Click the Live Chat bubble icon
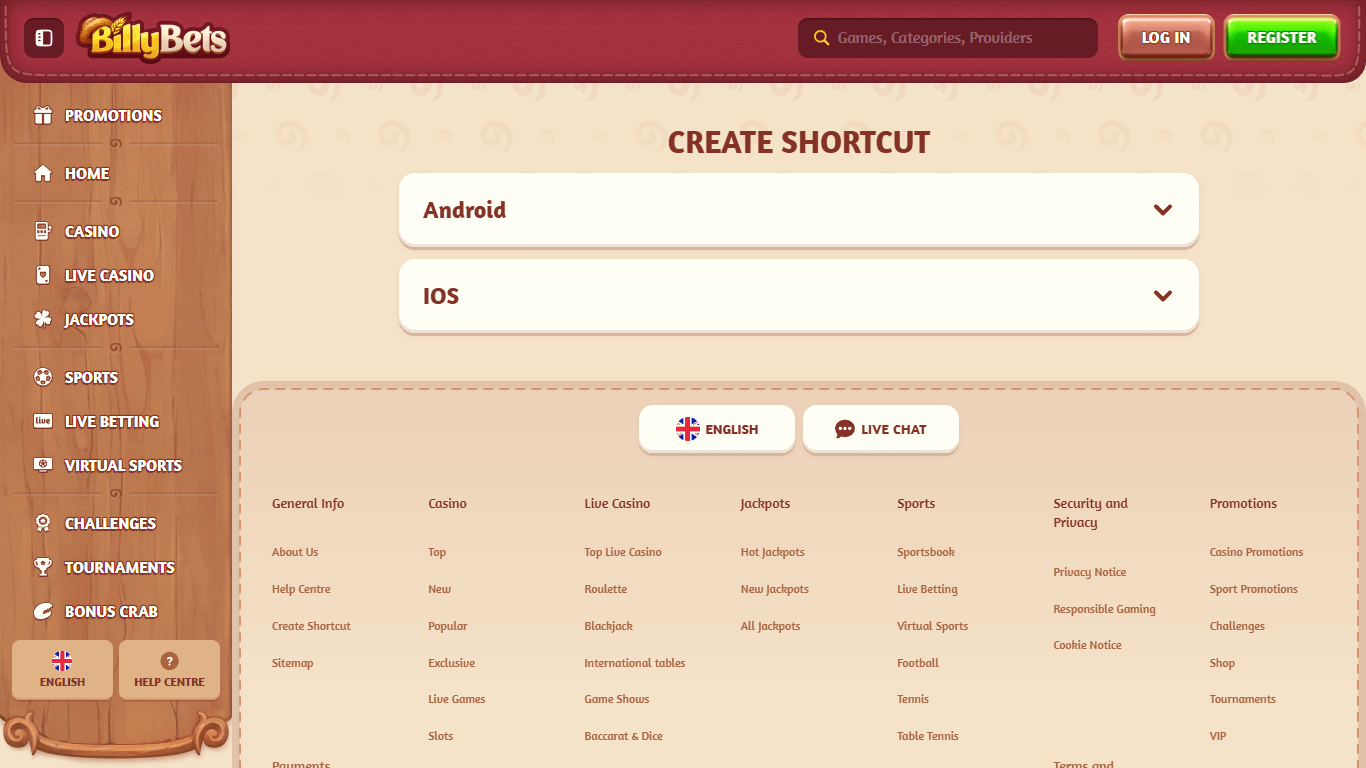 (x=845, y=429)
